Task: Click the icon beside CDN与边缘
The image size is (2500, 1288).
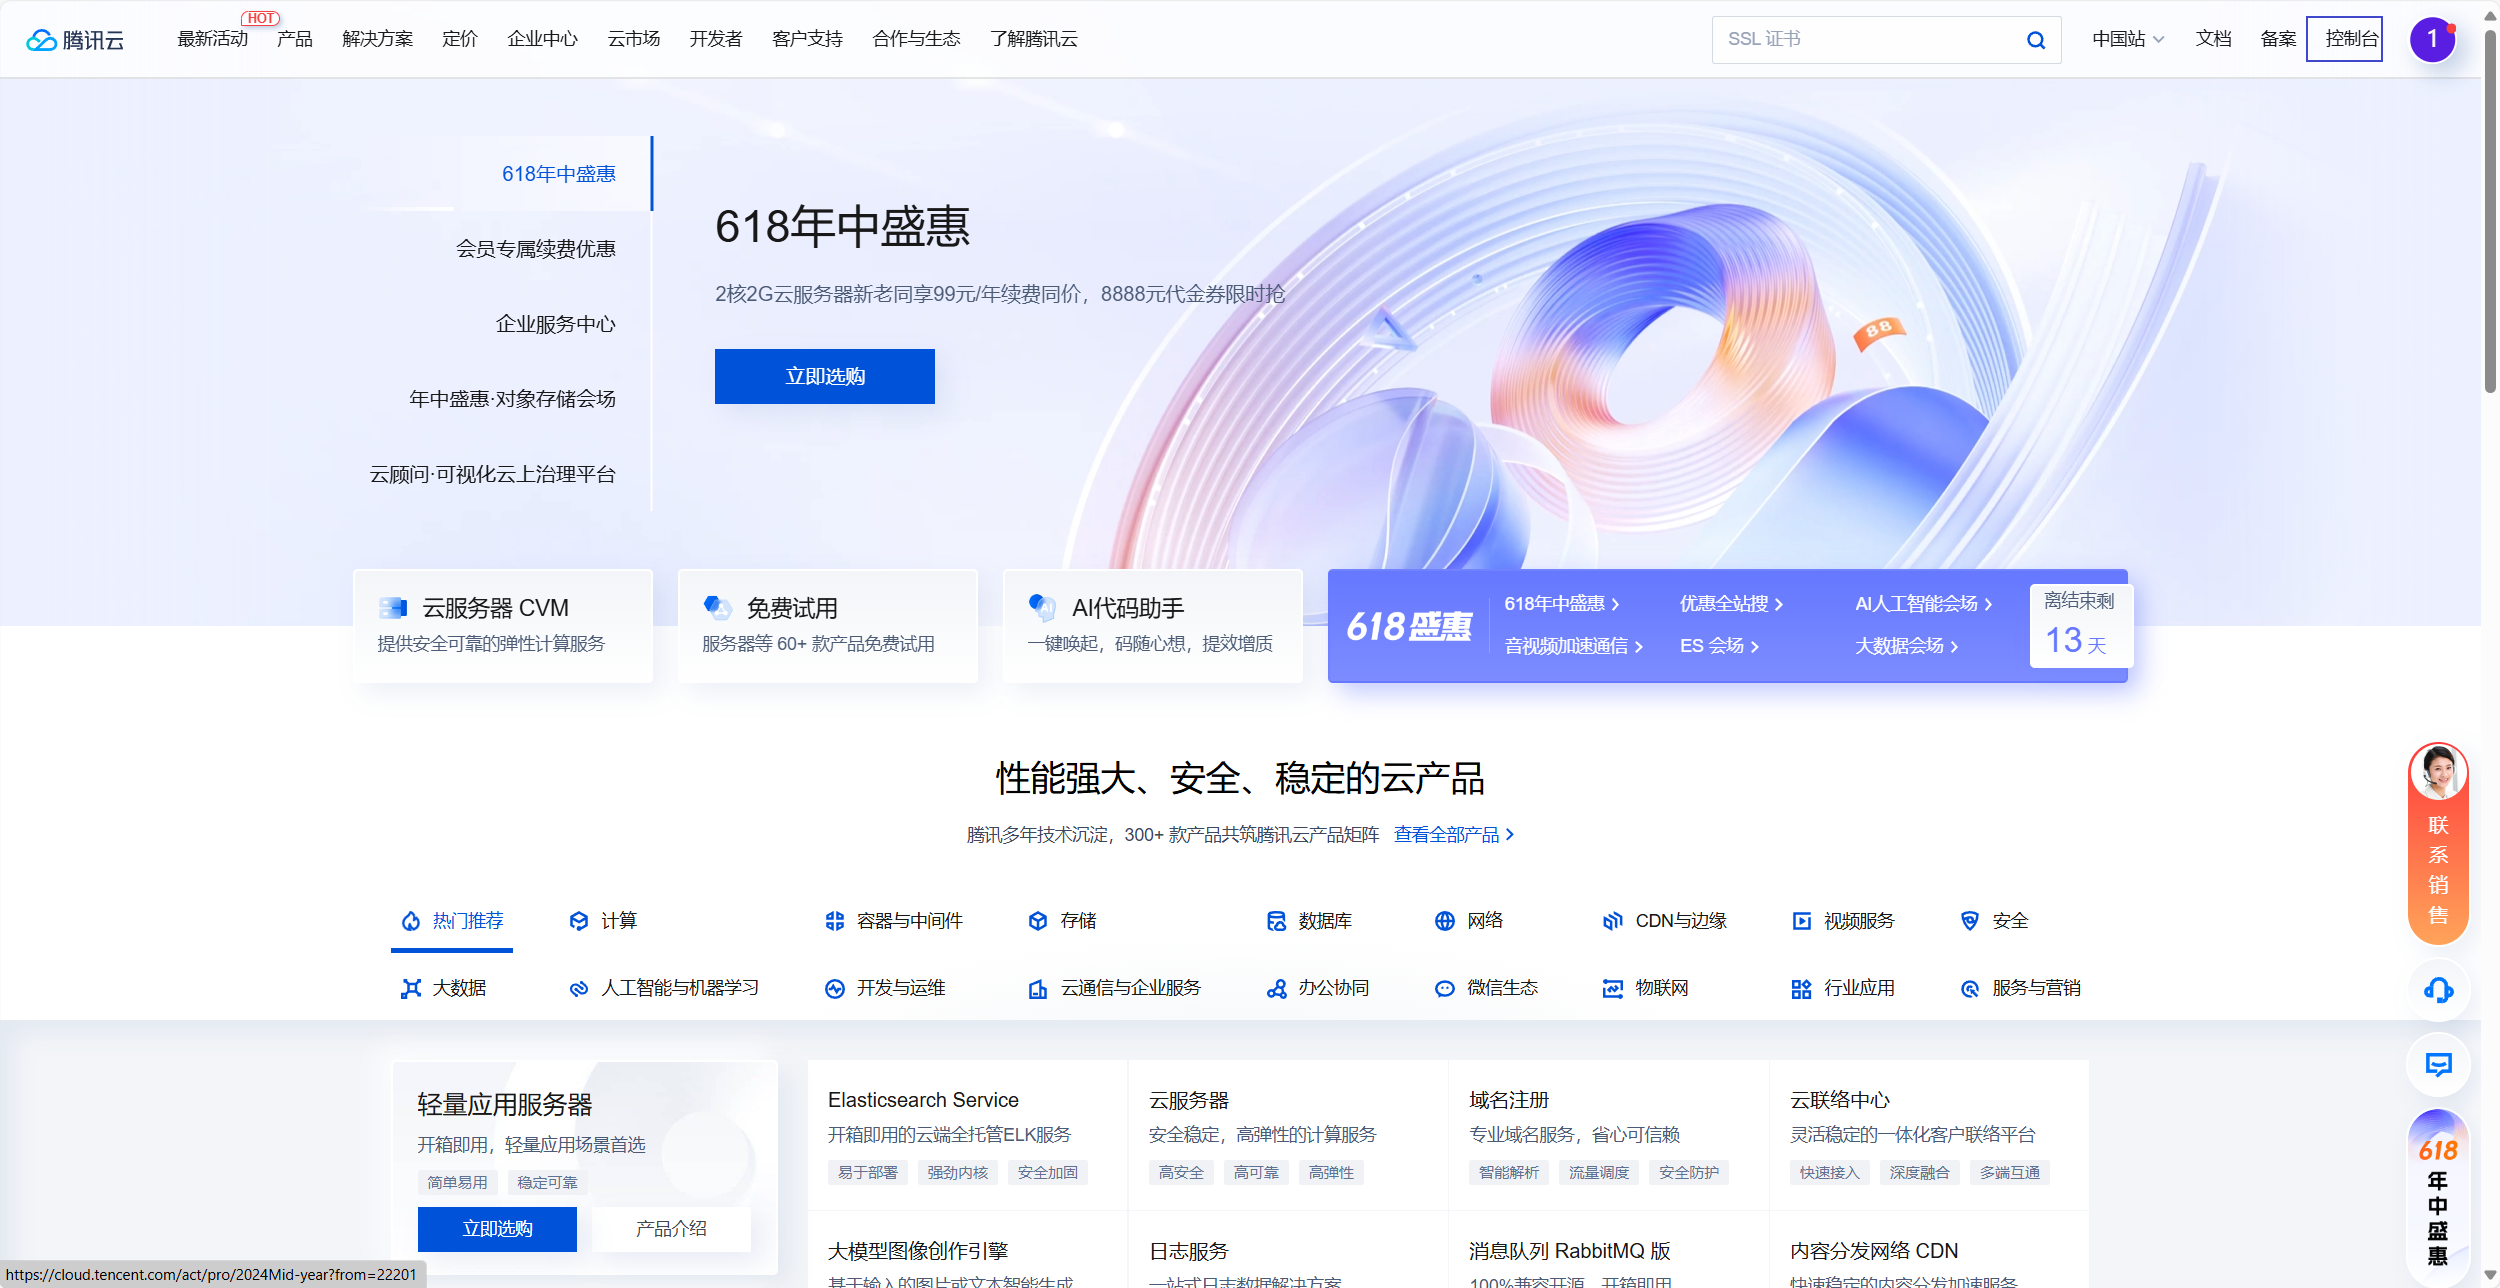Action: (x=1613, y=921)
